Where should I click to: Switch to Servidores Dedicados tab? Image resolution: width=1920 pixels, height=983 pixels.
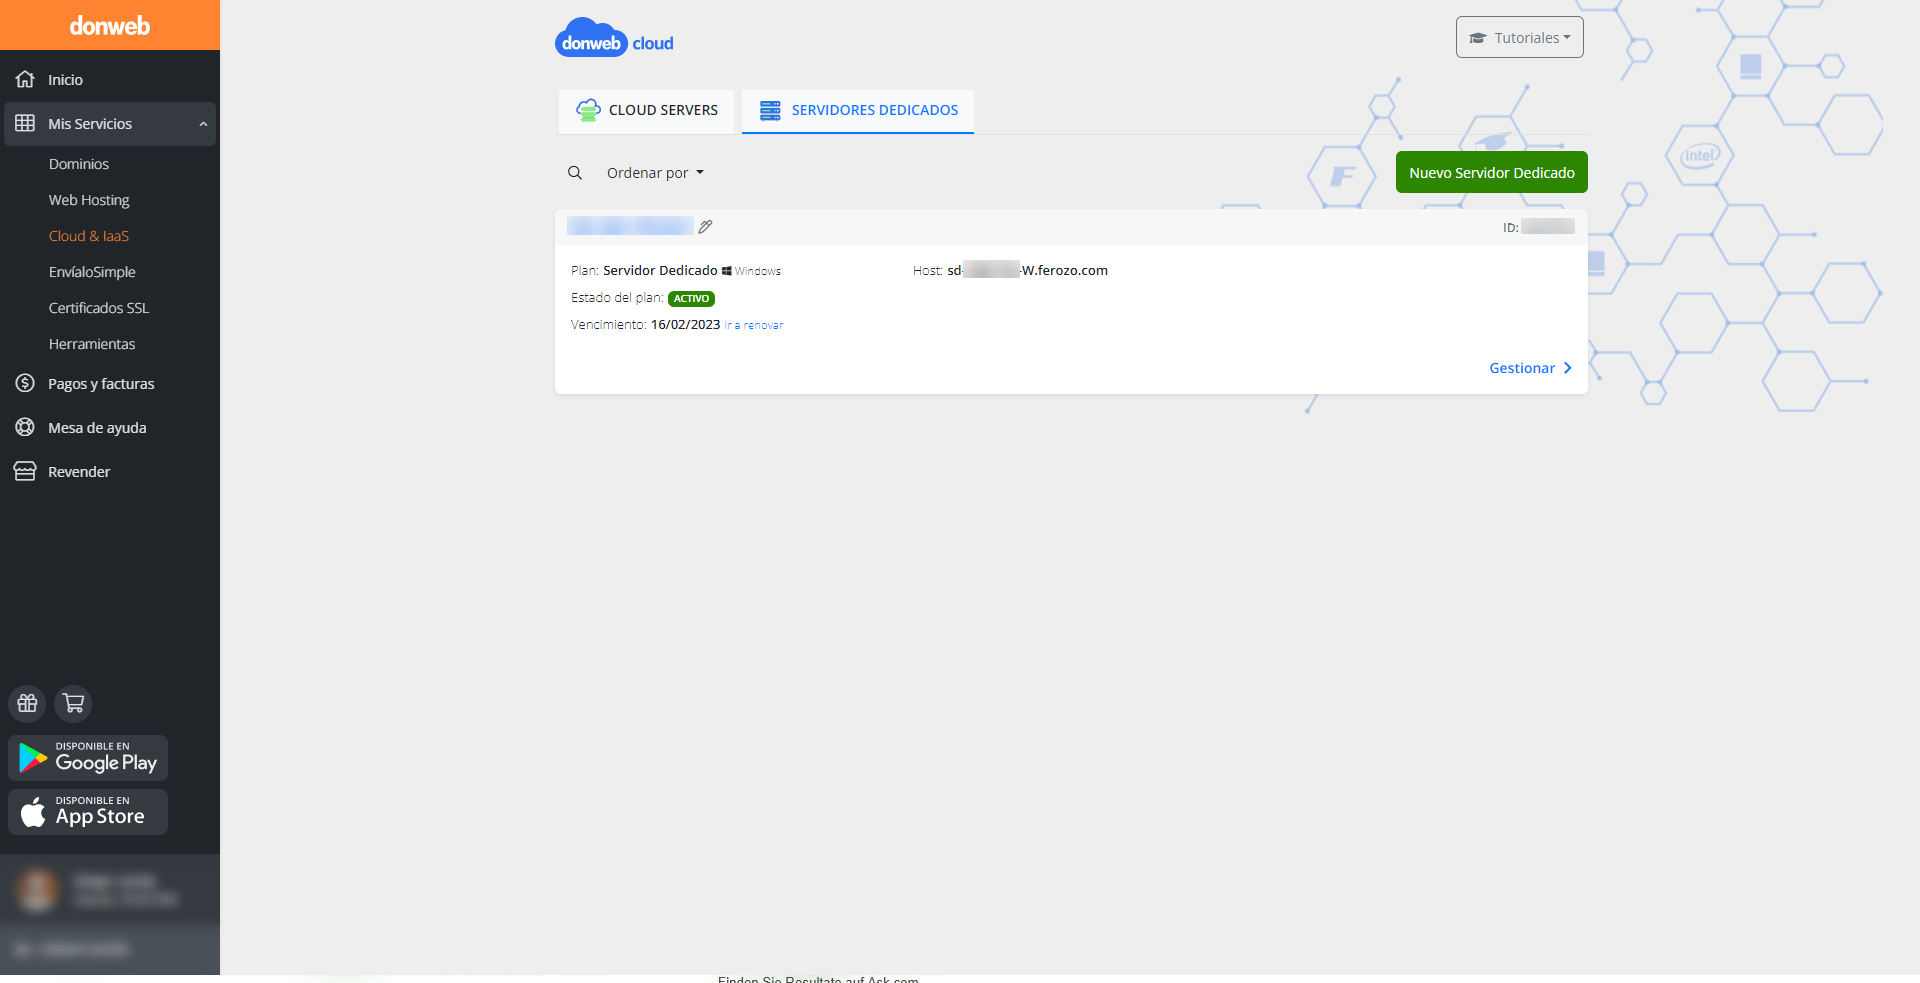[x=858, y=110]
